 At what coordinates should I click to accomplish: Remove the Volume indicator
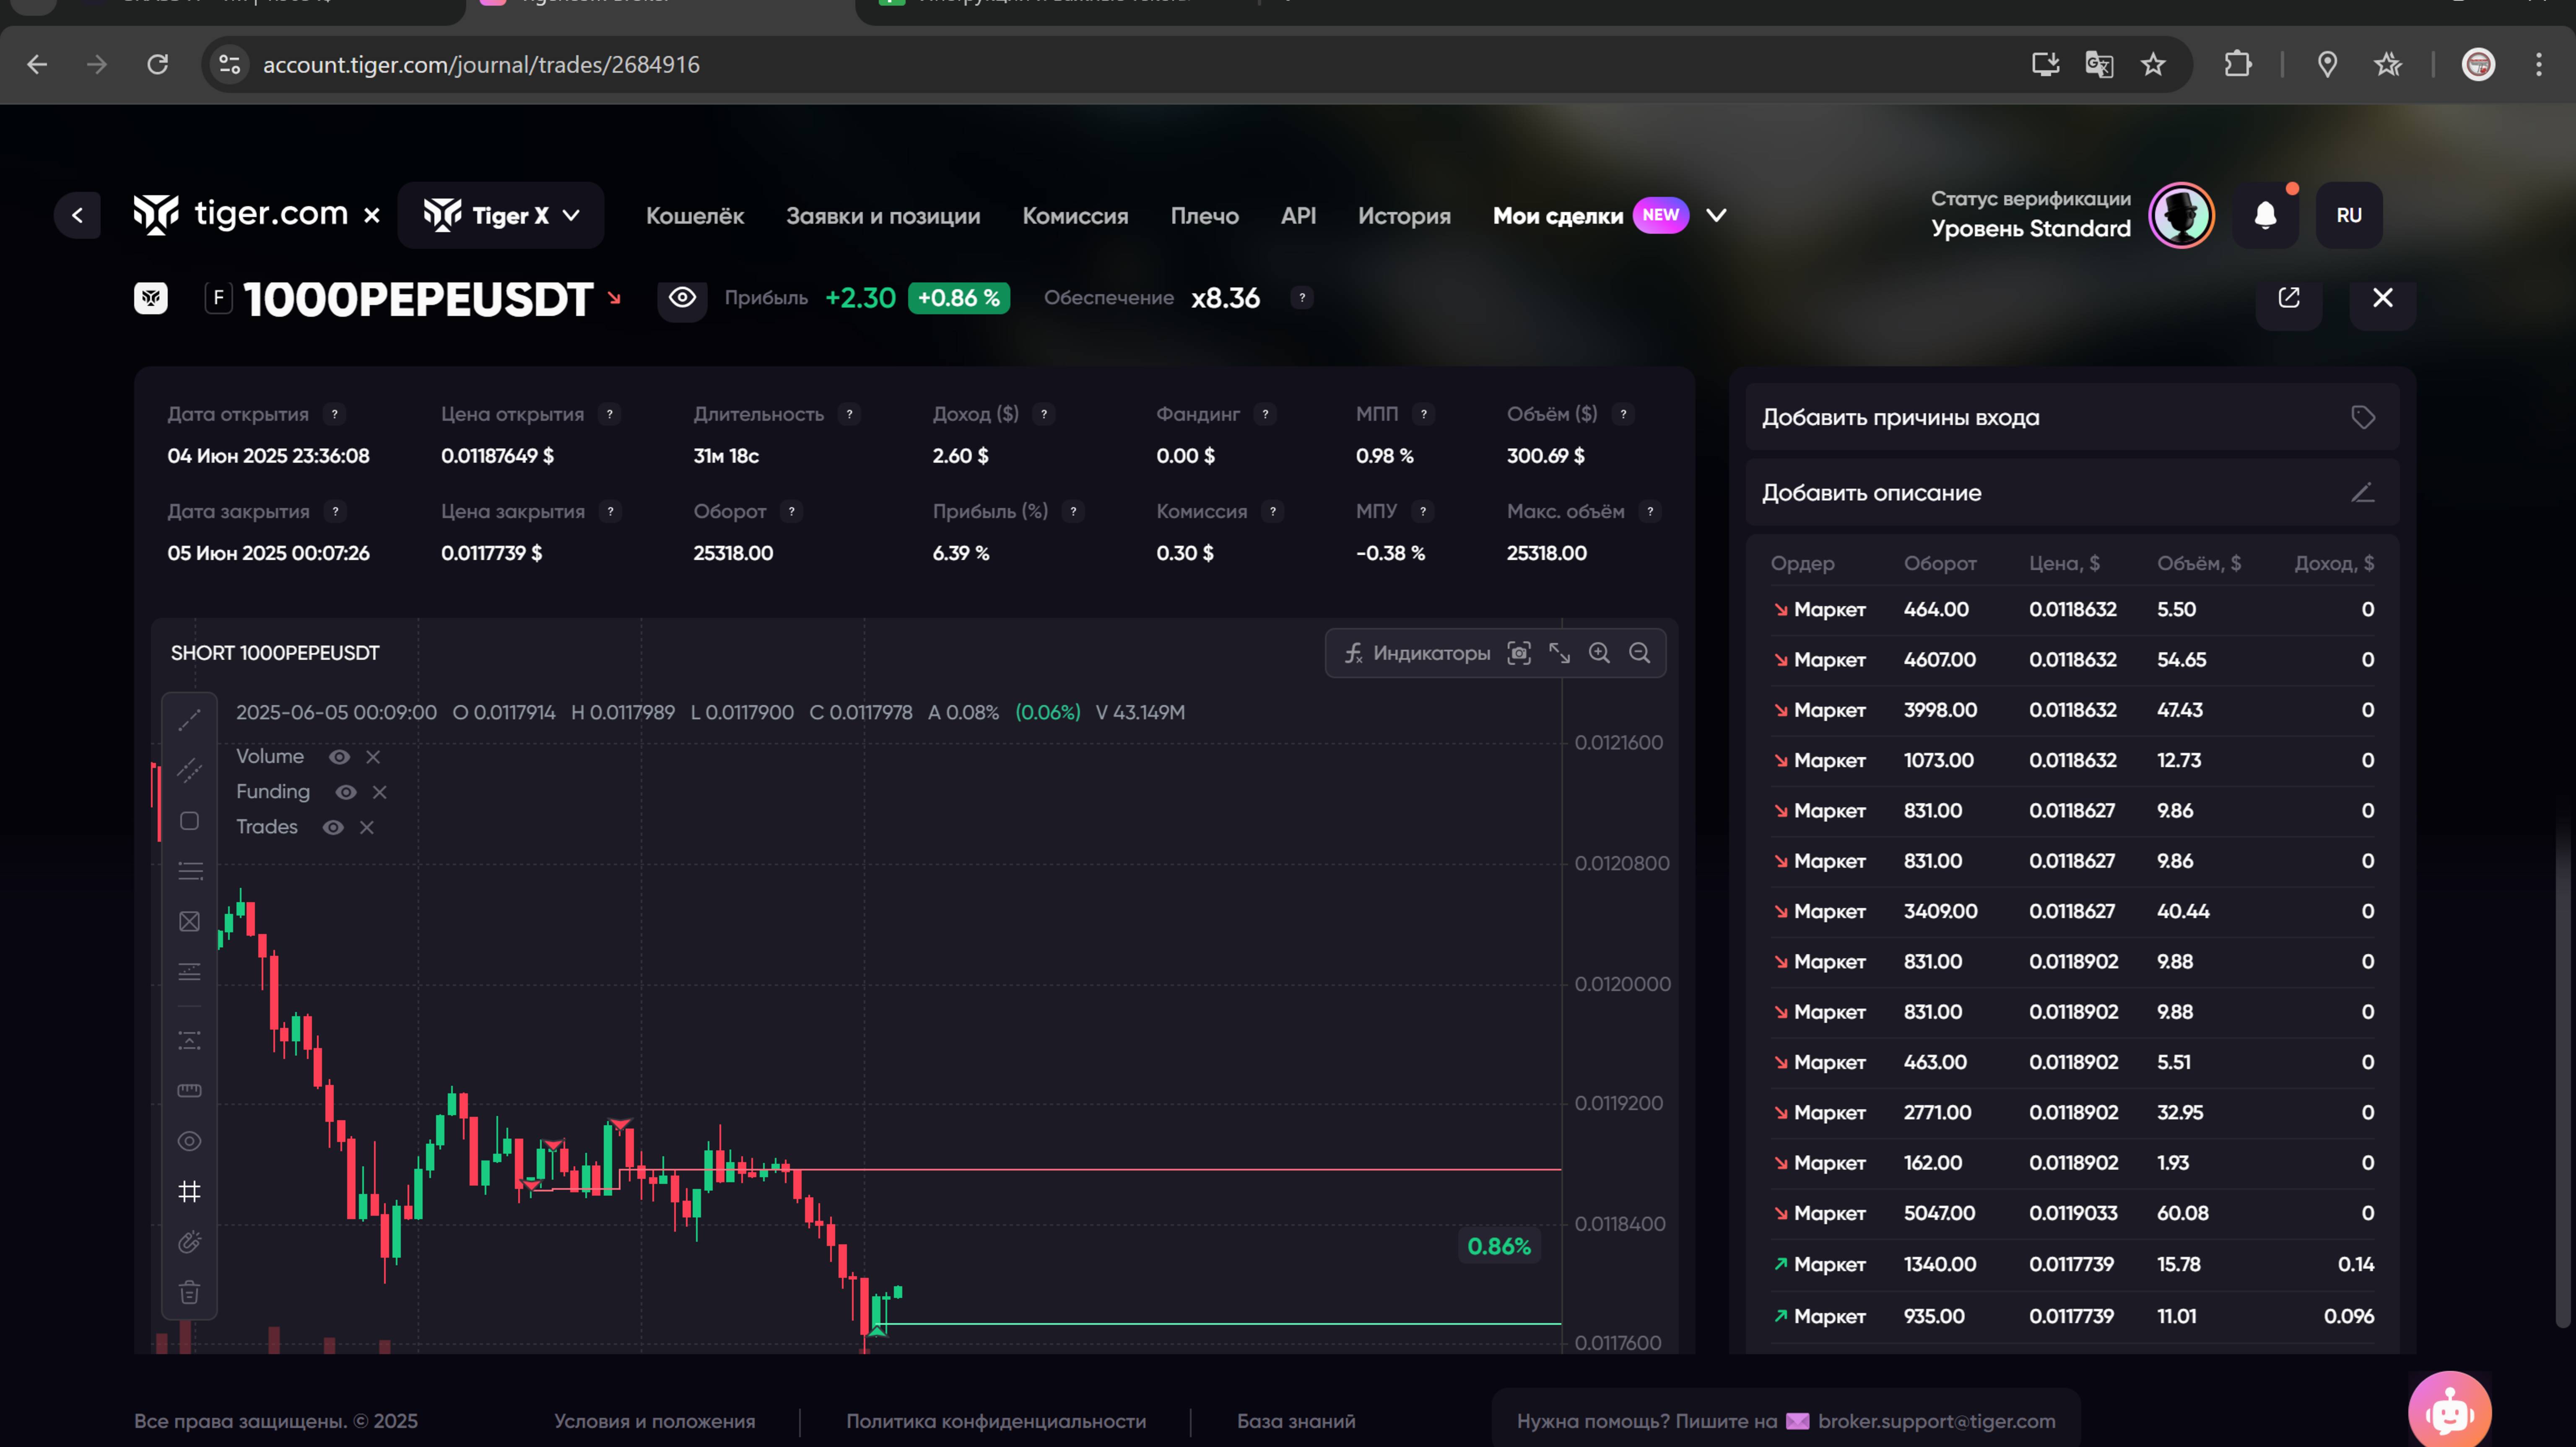[x=373, y=757]
